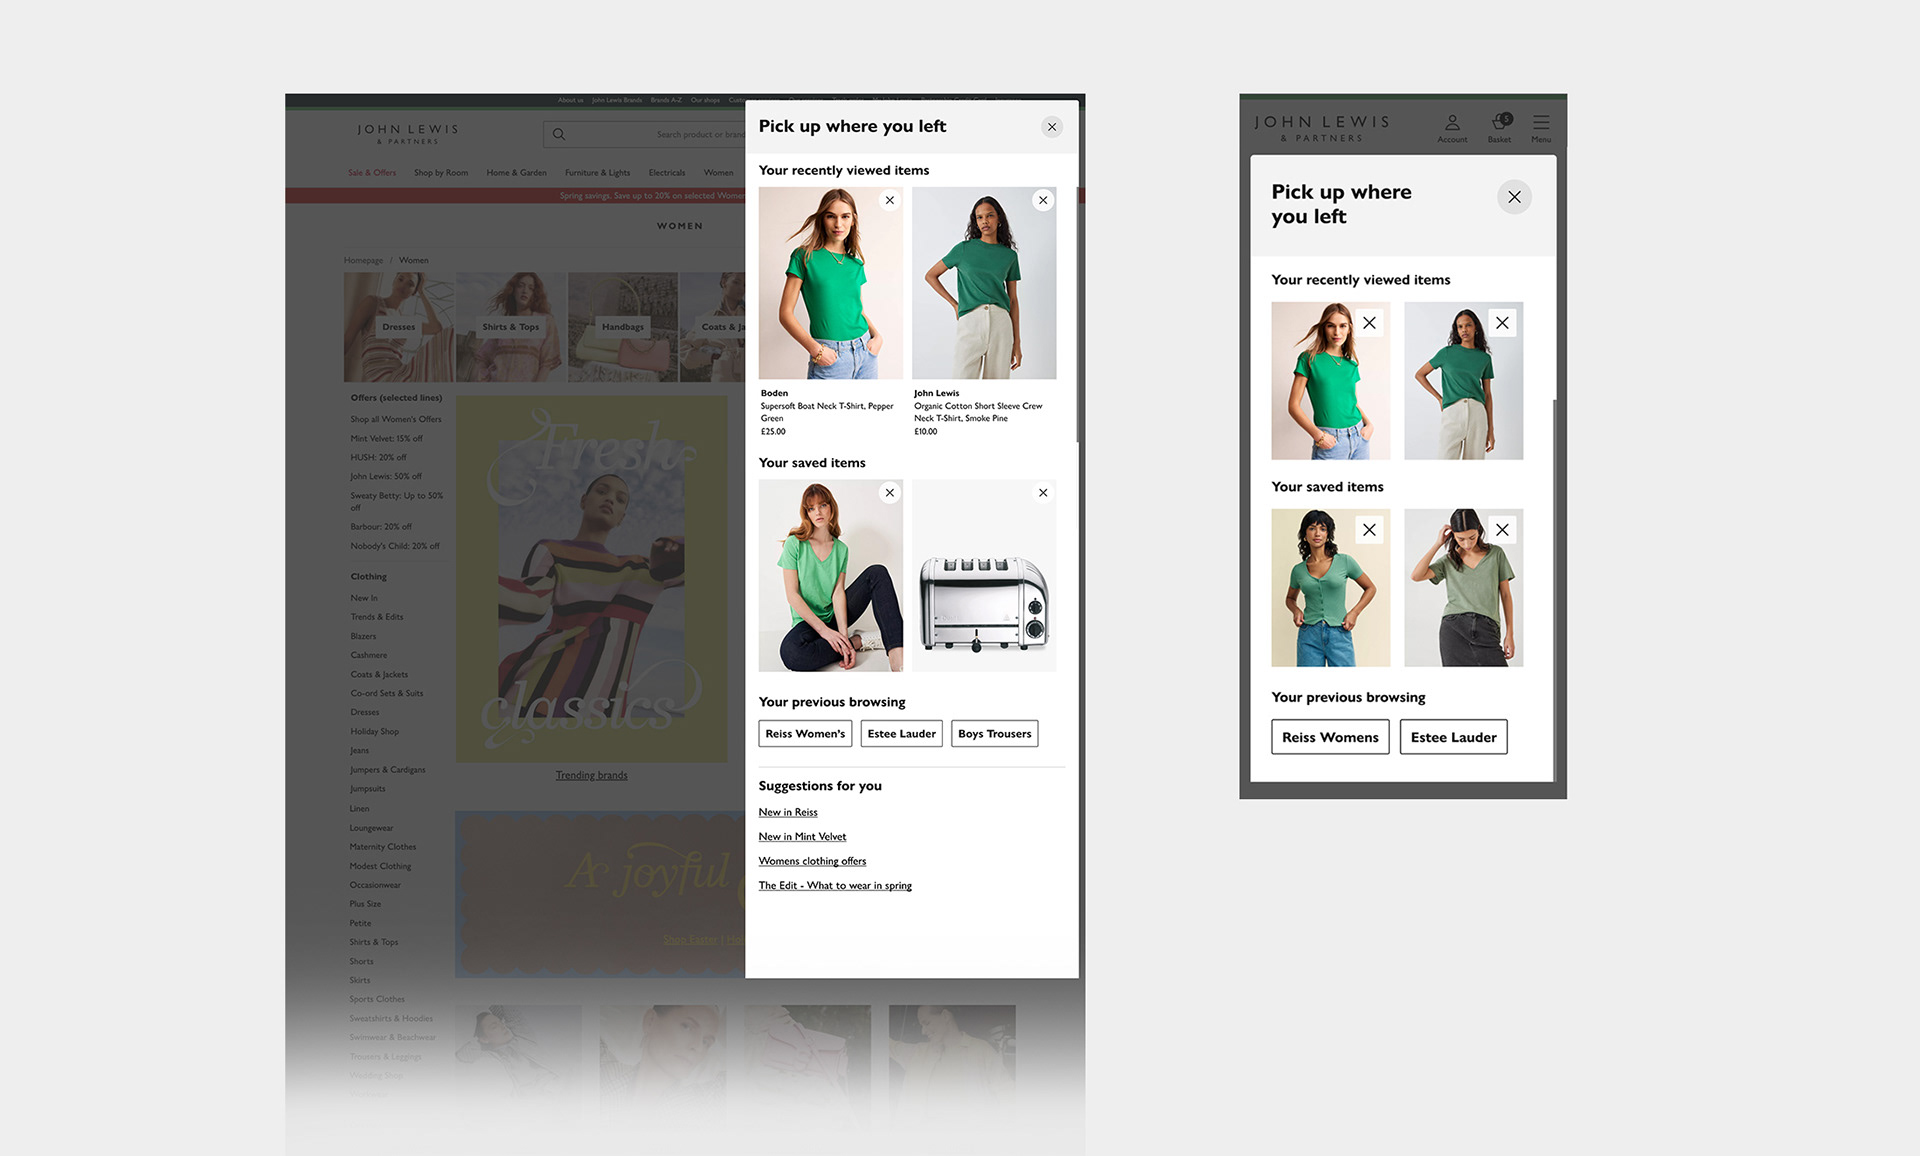Open 'The Edit - What to wear in spring'
The image size is (1920, 1156).
[835, 886]
